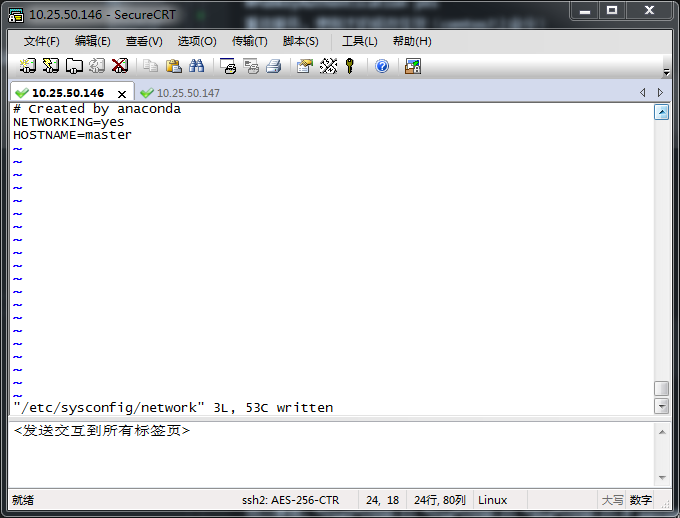This screenshot has height=518, width=680.
Task: Open Find with the binoculars icon
Action: pos(197,66)
